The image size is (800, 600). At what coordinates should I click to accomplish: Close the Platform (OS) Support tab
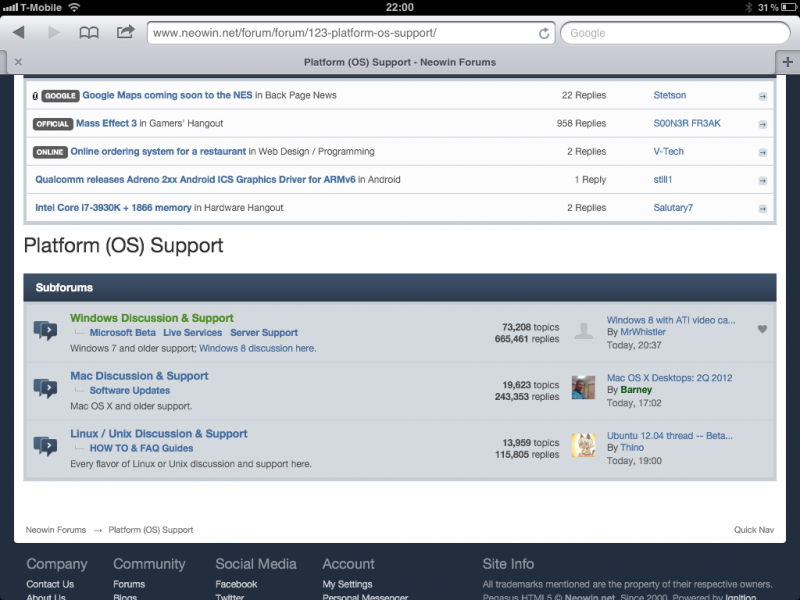coord(18,62)
